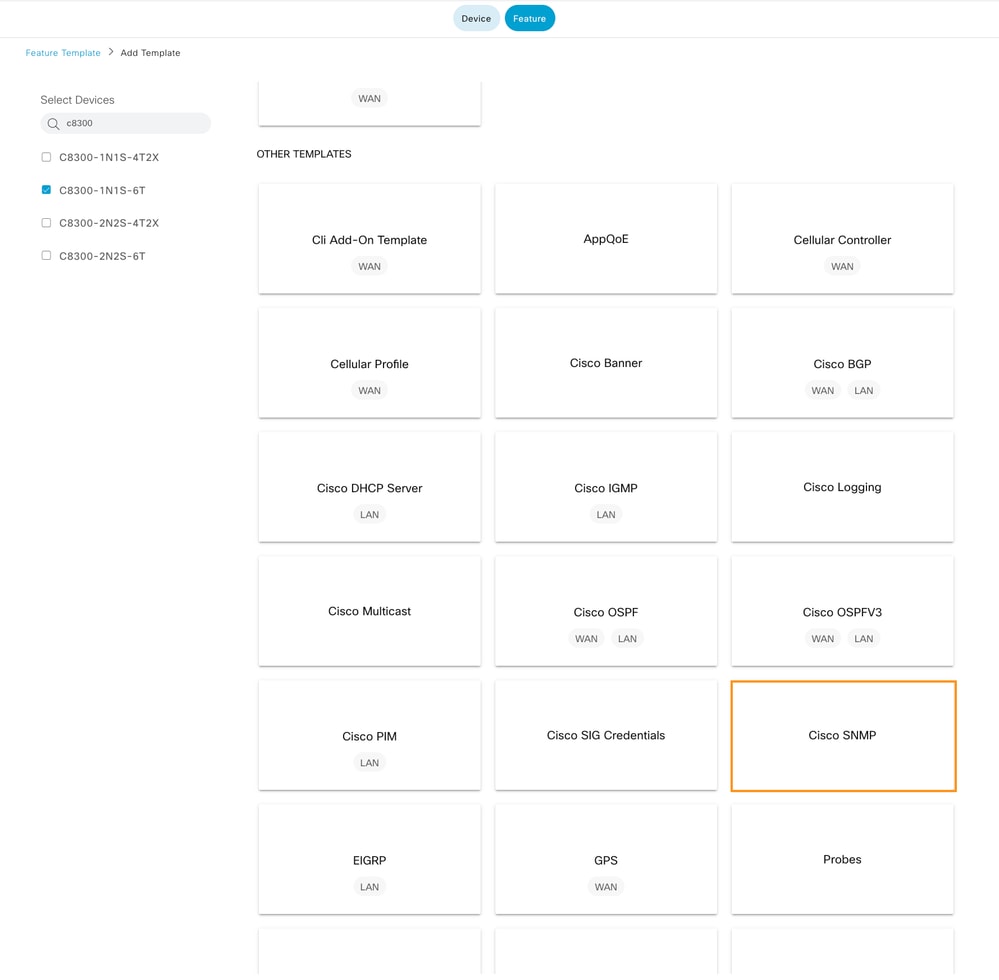The height and width of the screenshot is (980, 999).
Task: Check the C8300-1N1S-4T2X device checkbox
Action: tap(46, 157)
